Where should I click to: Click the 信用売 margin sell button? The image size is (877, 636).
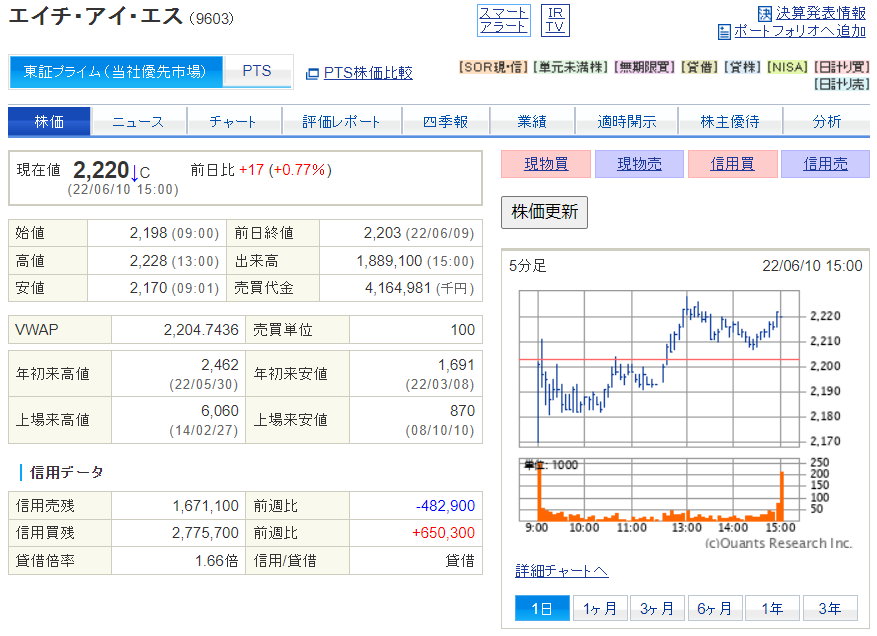coord(825,164)
